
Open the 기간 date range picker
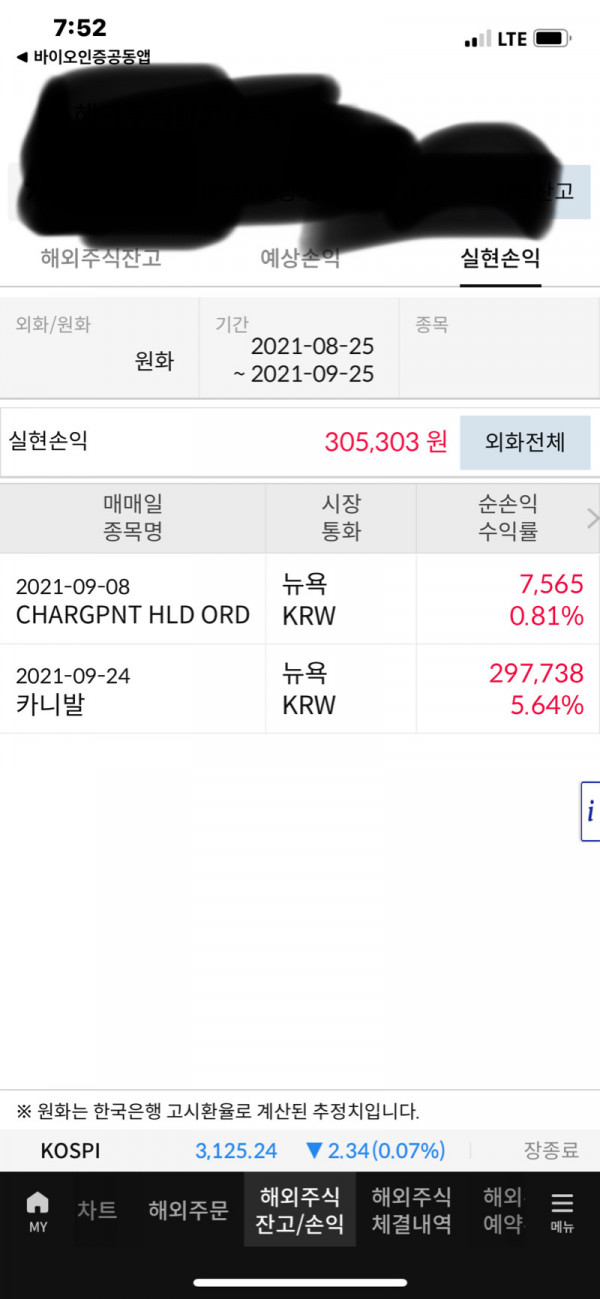pyautogui.click(x=300, y=347)
